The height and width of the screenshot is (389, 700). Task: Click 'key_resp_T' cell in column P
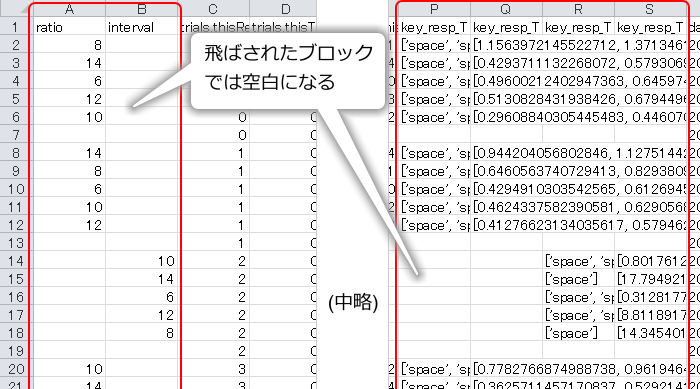[x=434, y=27]
